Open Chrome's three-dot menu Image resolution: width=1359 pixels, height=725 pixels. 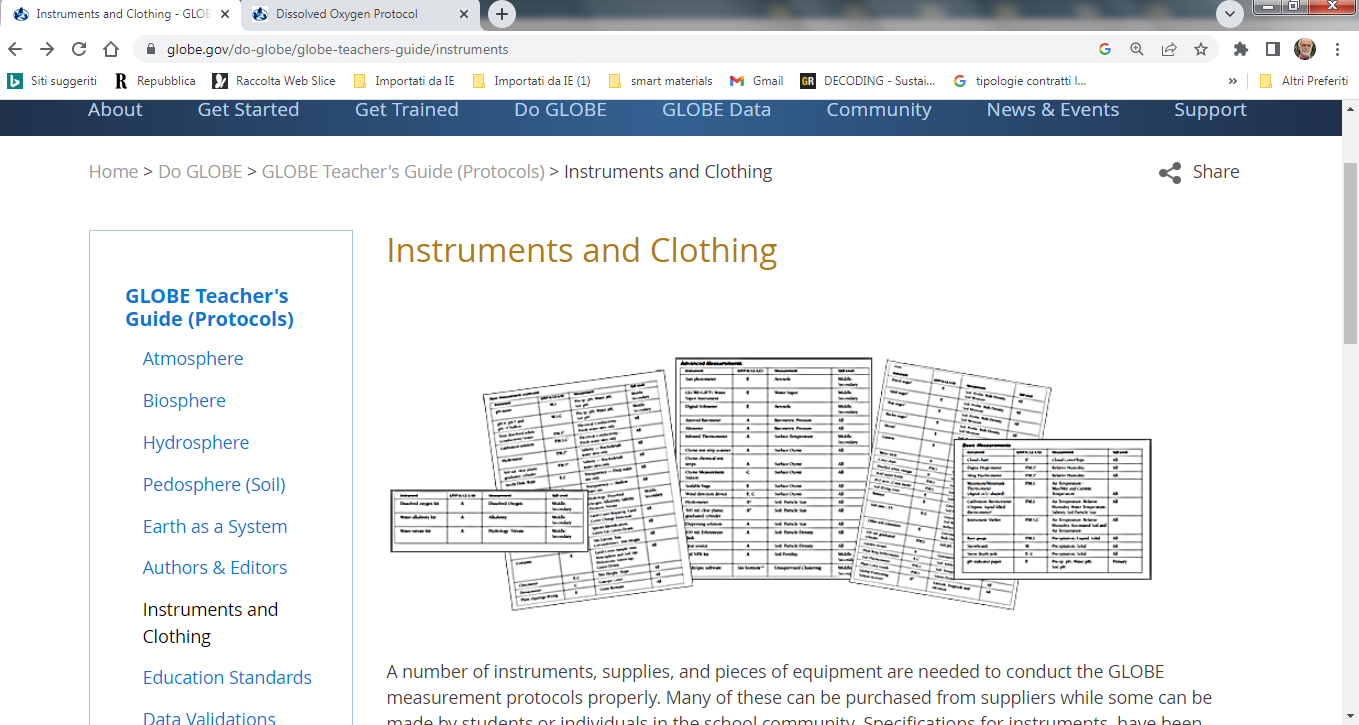point(1337,49)
